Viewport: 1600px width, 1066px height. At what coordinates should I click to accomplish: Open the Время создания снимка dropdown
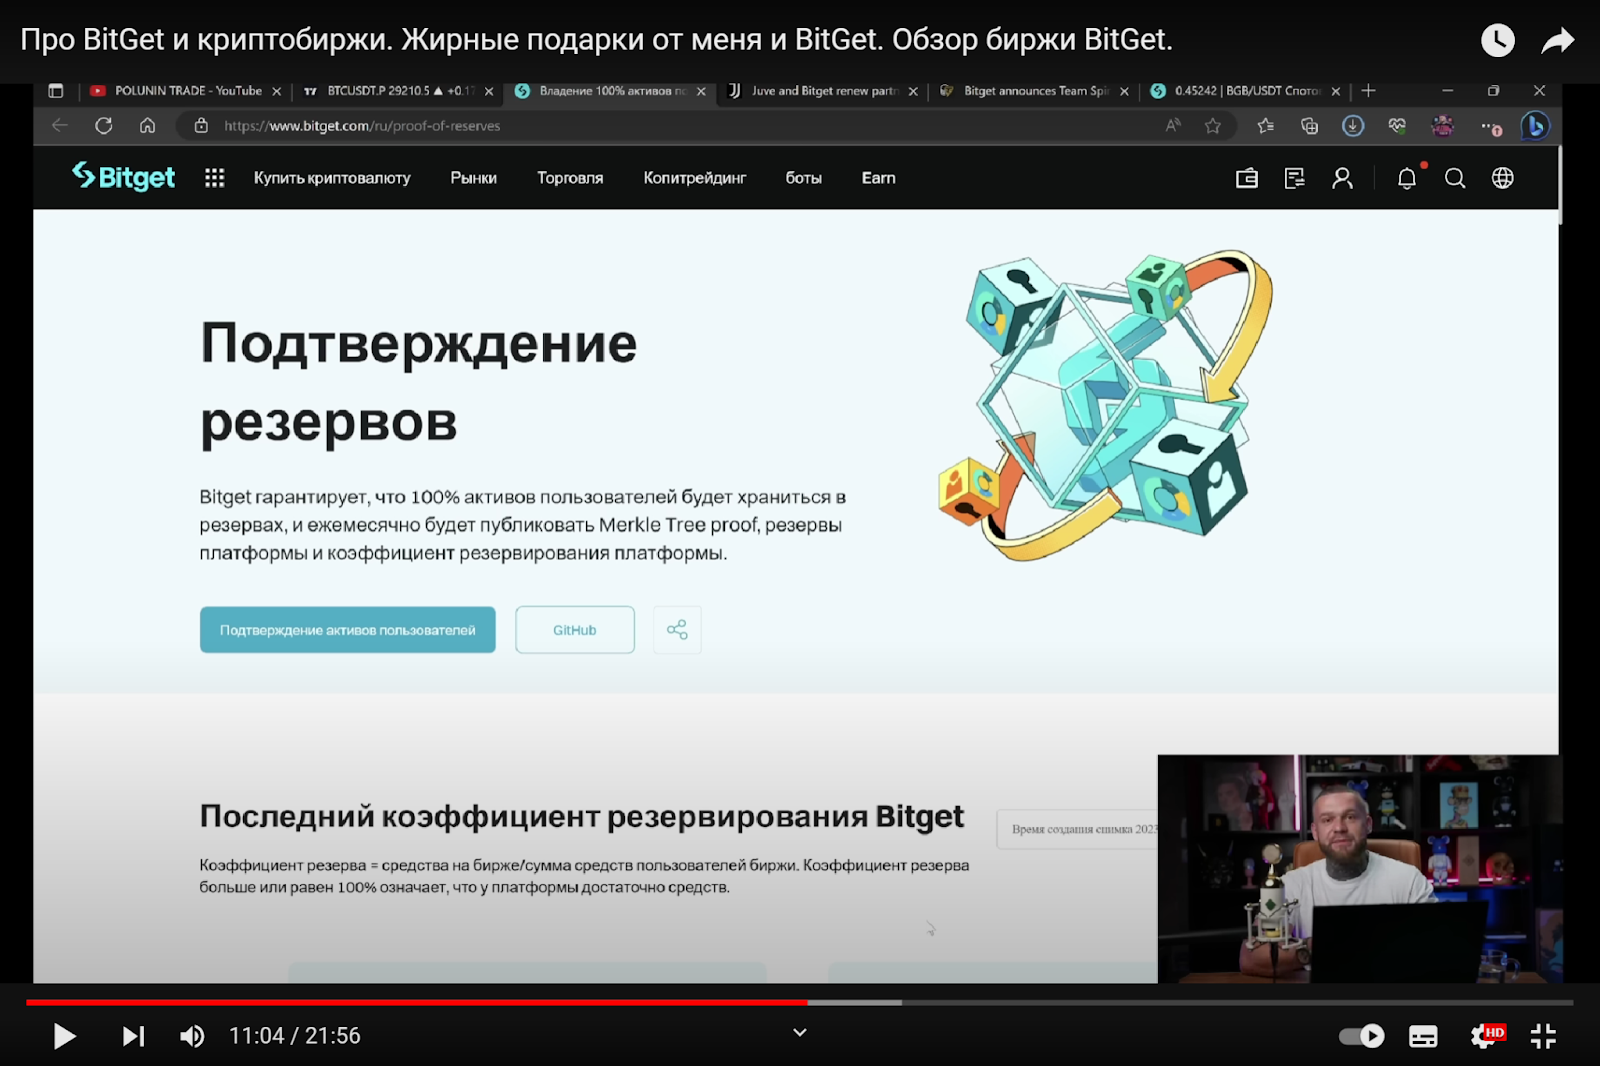point(1078,829)
